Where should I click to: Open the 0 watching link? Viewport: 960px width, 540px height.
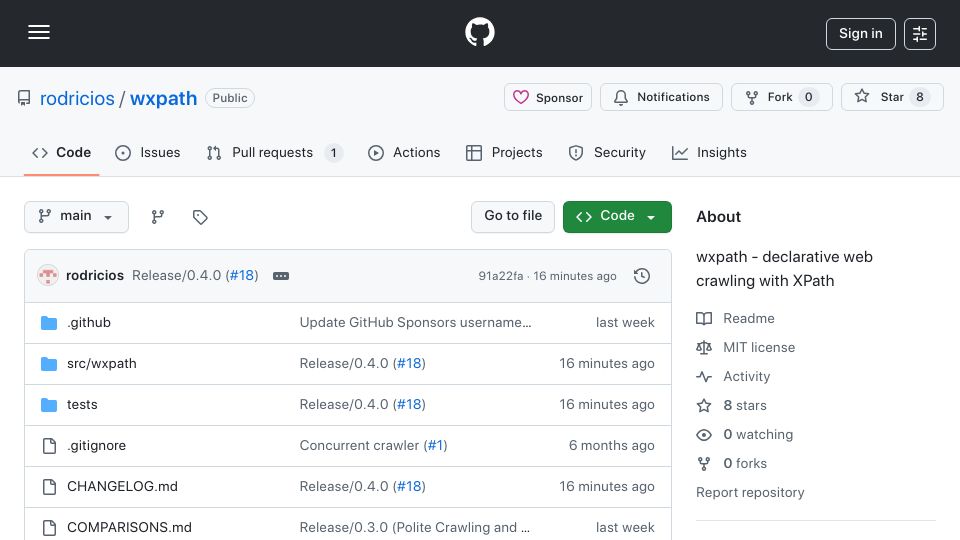(758, 435)
